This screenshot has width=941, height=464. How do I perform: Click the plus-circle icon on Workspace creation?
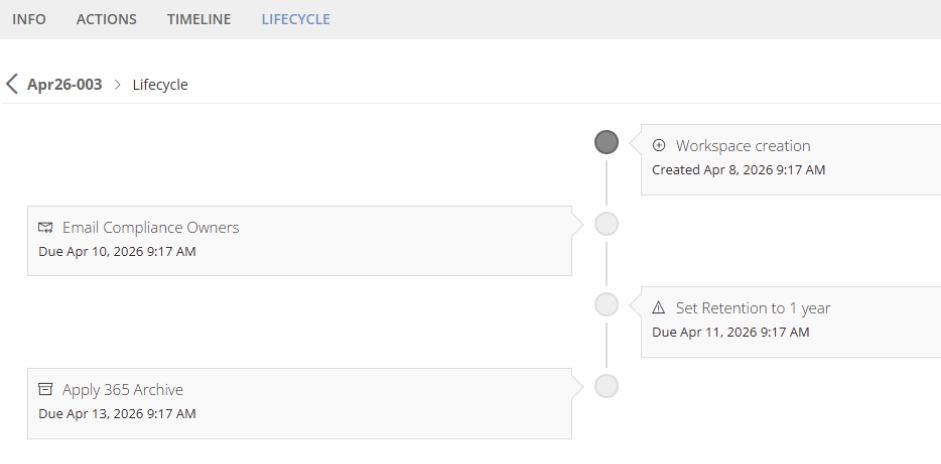(659, 145)
